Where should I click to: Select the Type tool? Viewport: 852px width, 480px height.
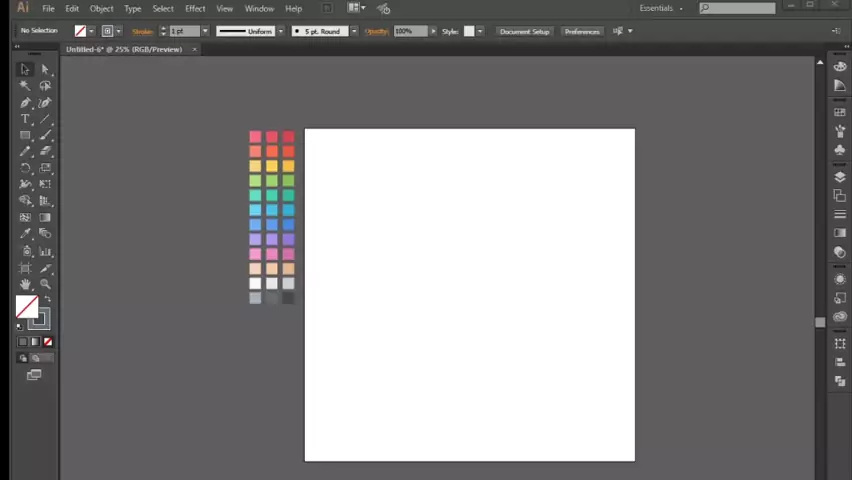pos(25,119)
